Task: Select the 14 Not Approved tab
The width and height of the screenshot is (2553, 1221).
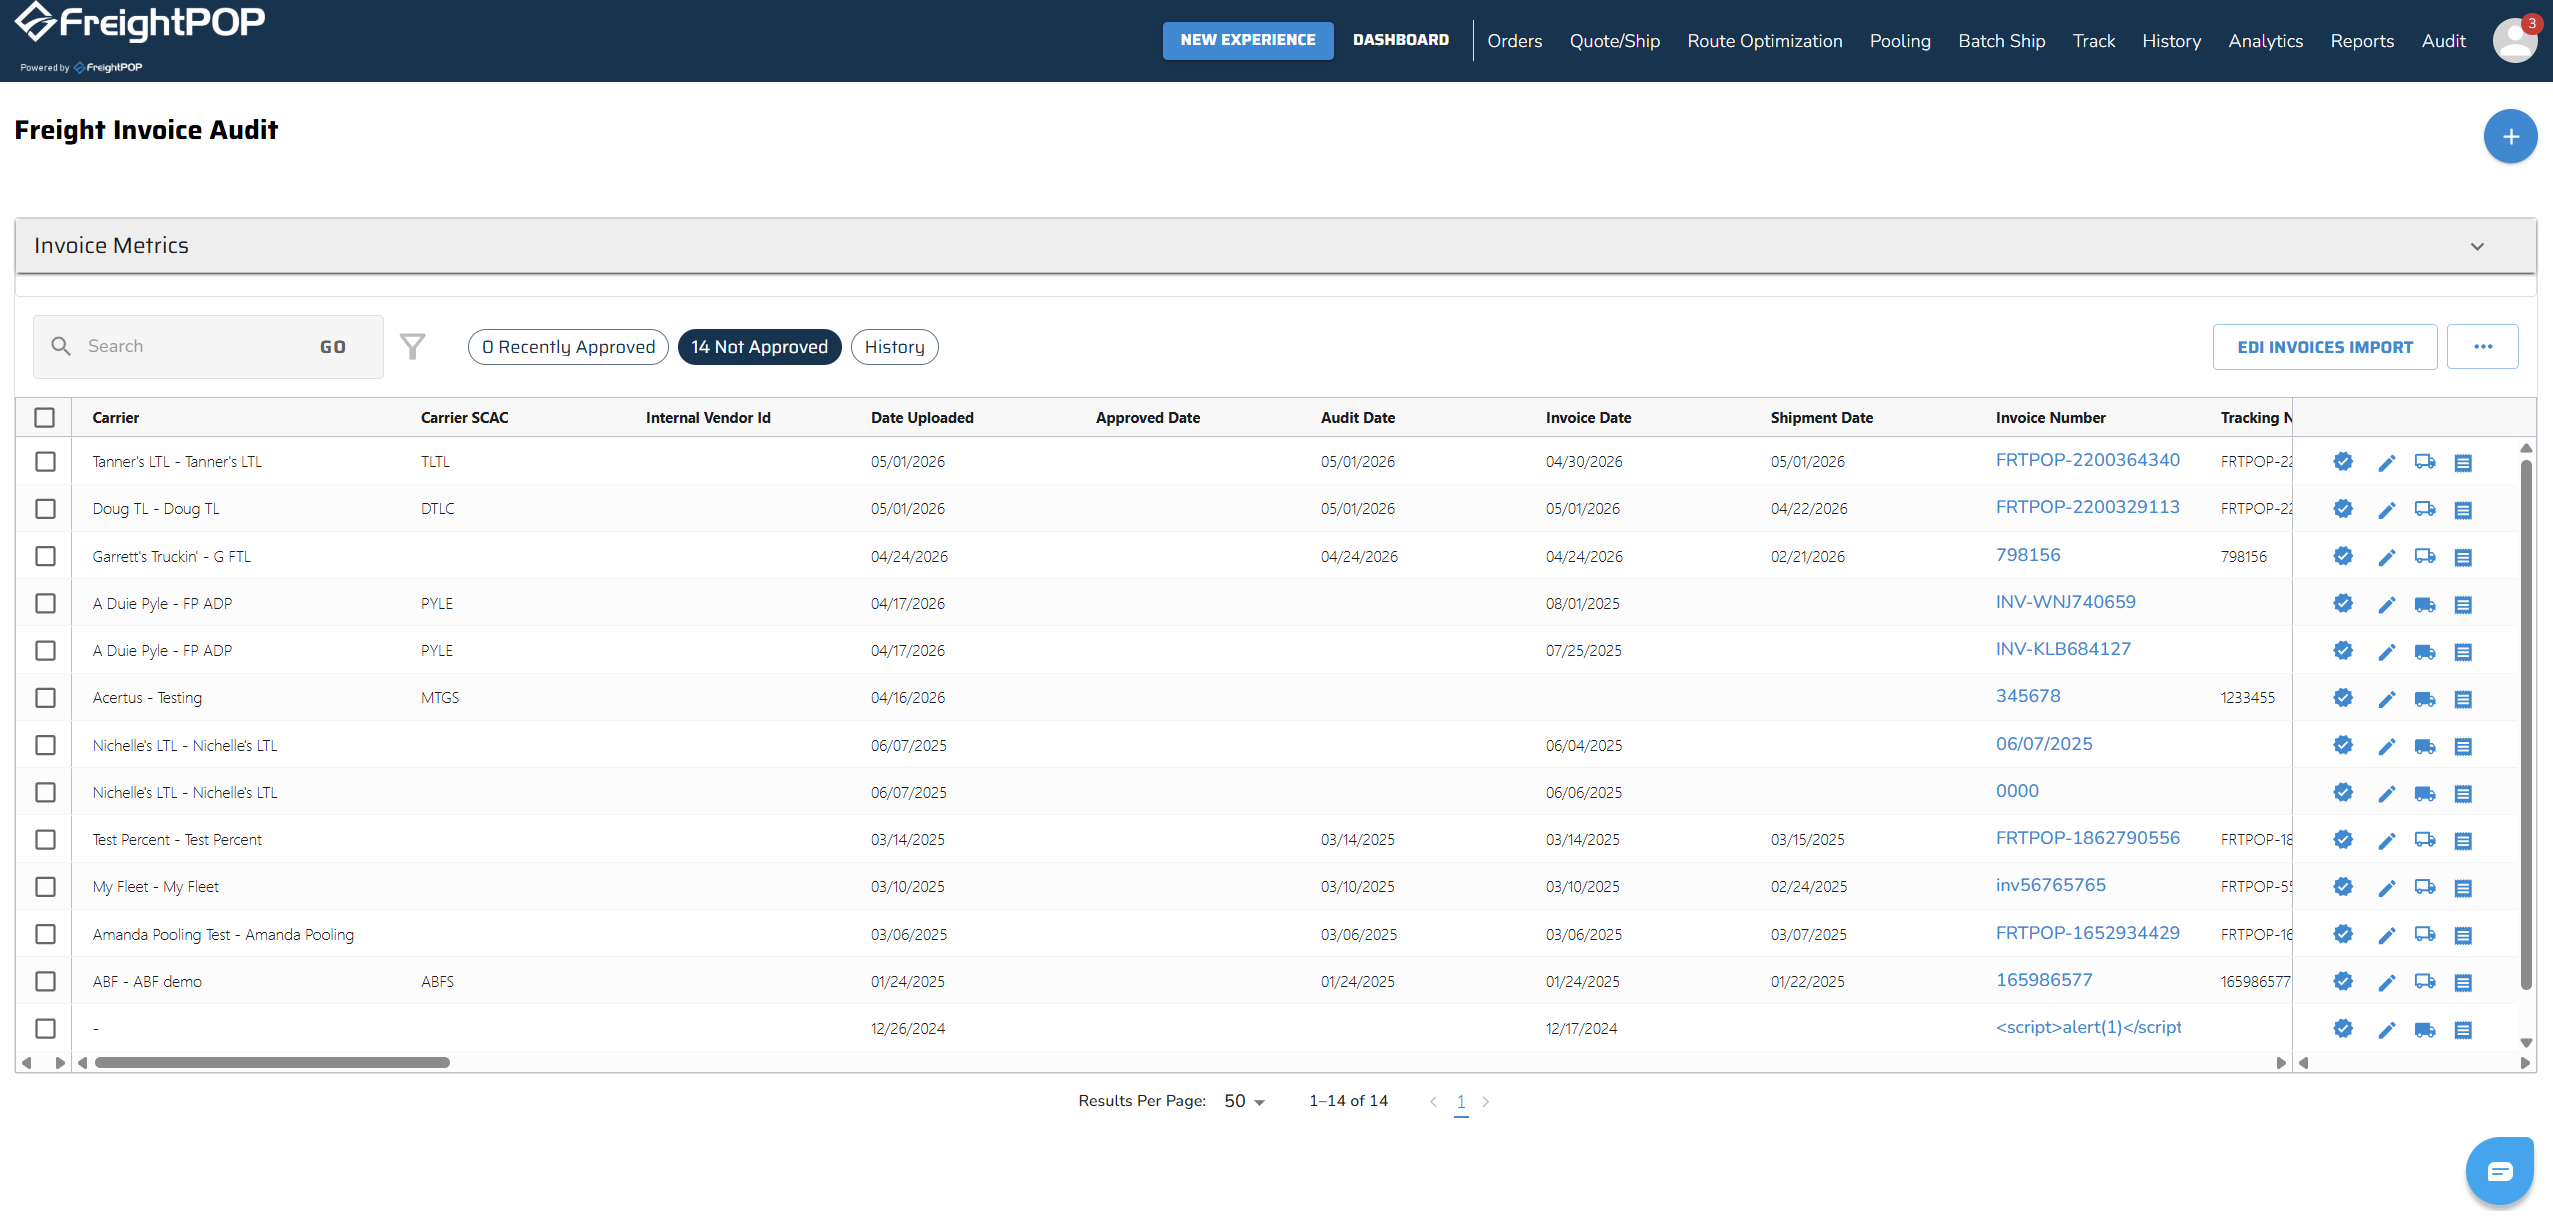Action: (x=760, y=347)
